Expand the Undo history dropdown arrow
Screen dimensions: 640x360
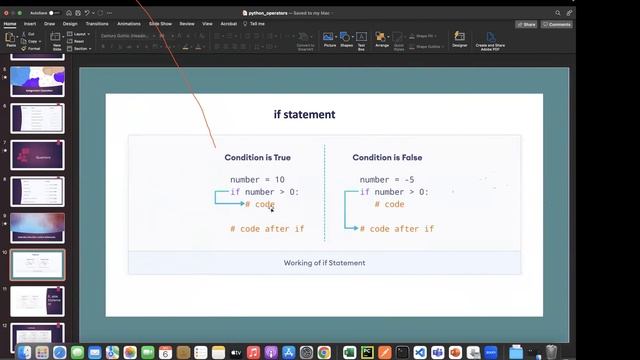click(x=93, y=13)
